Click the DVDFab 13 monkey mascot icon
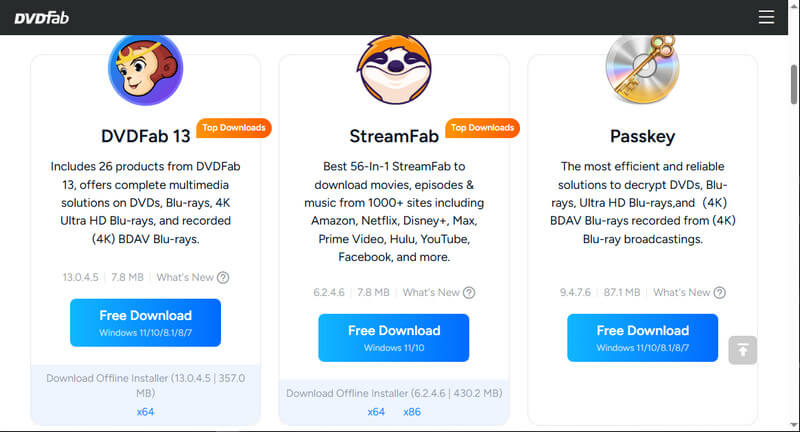800x432 pixels. [145, 69]
